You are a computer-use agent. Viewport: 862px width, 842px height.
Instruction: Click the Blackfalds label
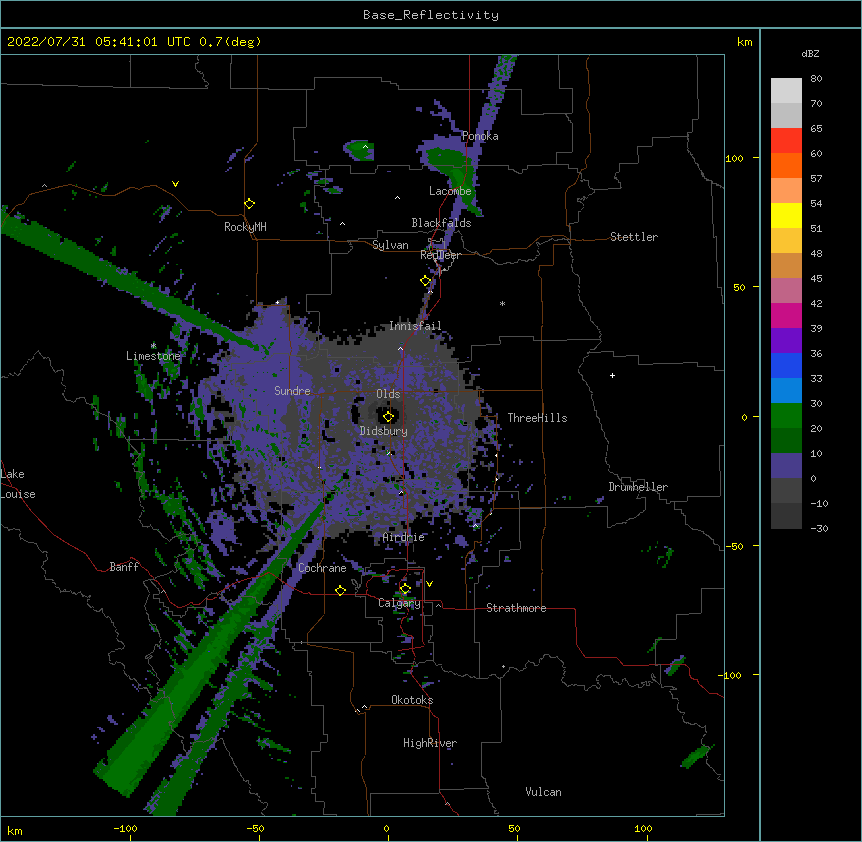441,223
